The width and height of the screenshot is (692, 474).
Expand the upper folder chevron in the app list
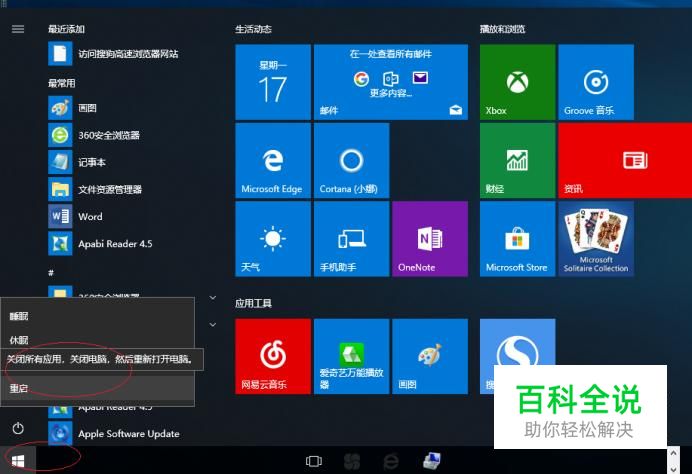click(x=212, y=298)
